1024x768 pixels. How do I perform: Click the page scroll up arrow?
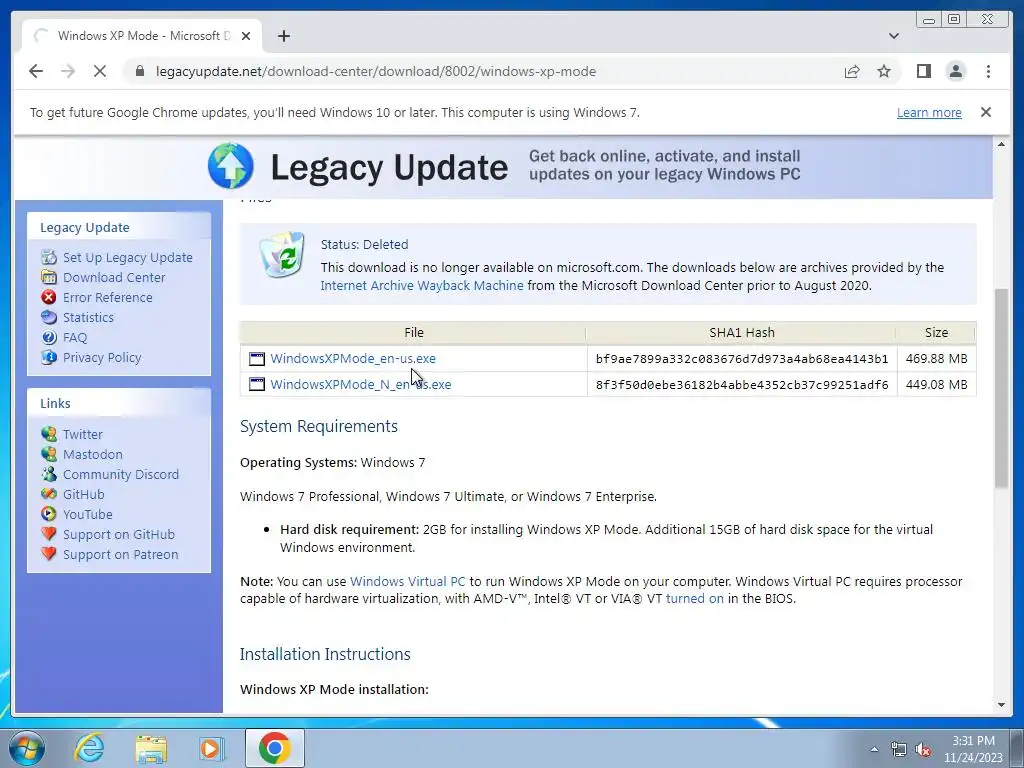click(1001, 144)
